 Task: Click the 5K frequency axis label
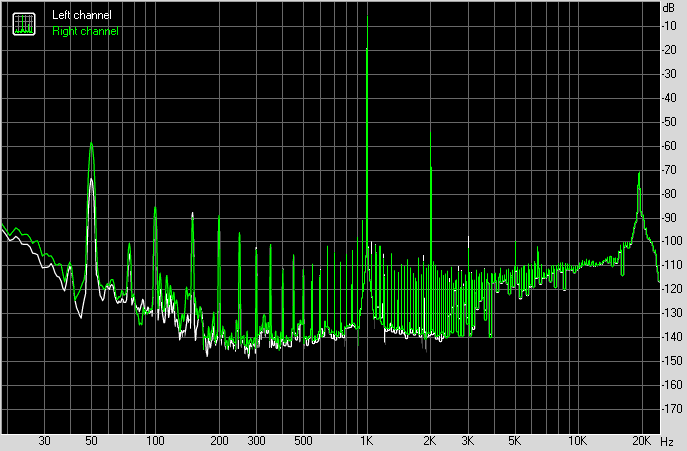point(514,441)
